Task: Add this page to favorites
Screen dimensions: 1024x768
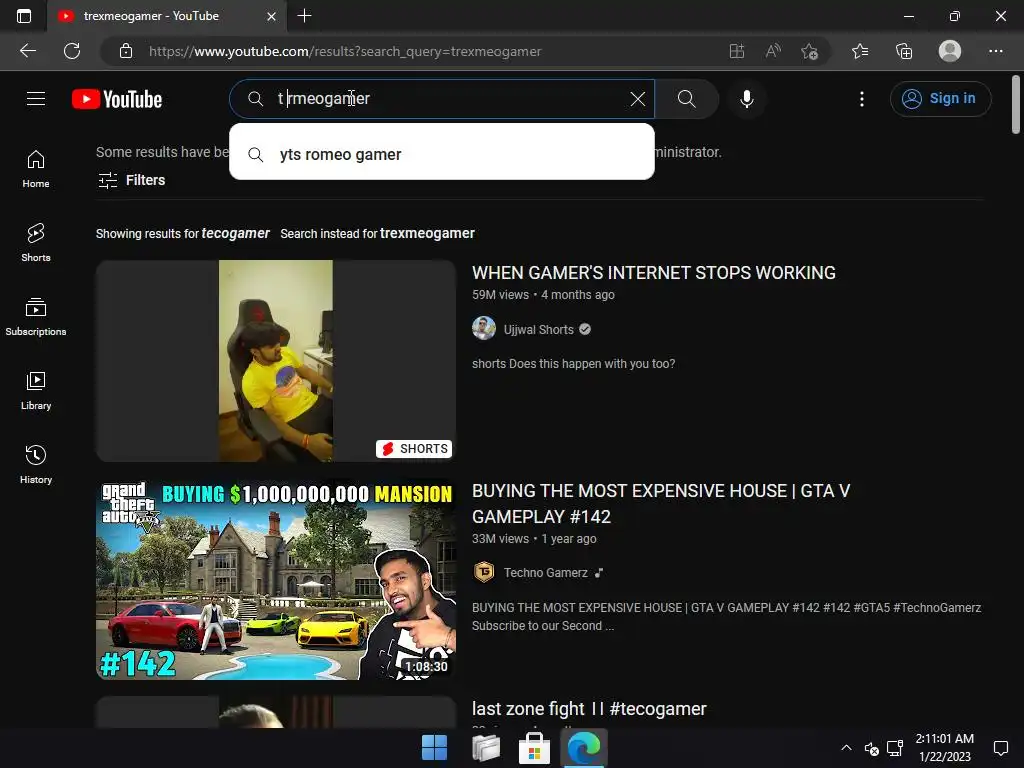Action: tap(810, 51)
